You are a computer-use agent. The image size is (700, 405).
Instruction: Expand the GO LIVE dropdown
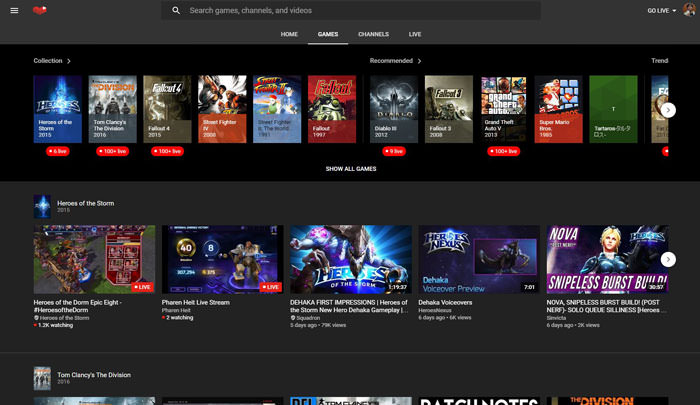coord(662,10)
